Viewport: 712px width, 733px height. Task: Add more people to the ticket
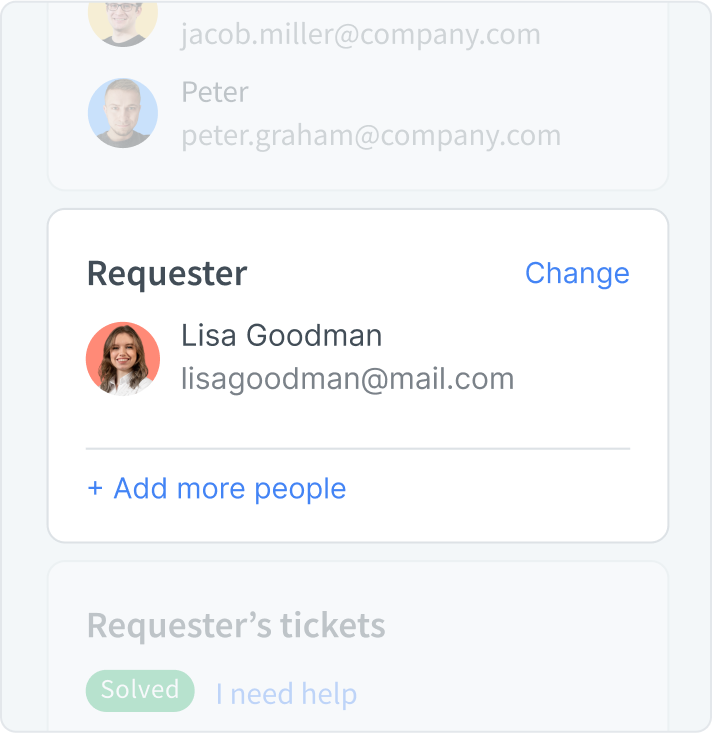pyautogui.click(x=229, y=489)
